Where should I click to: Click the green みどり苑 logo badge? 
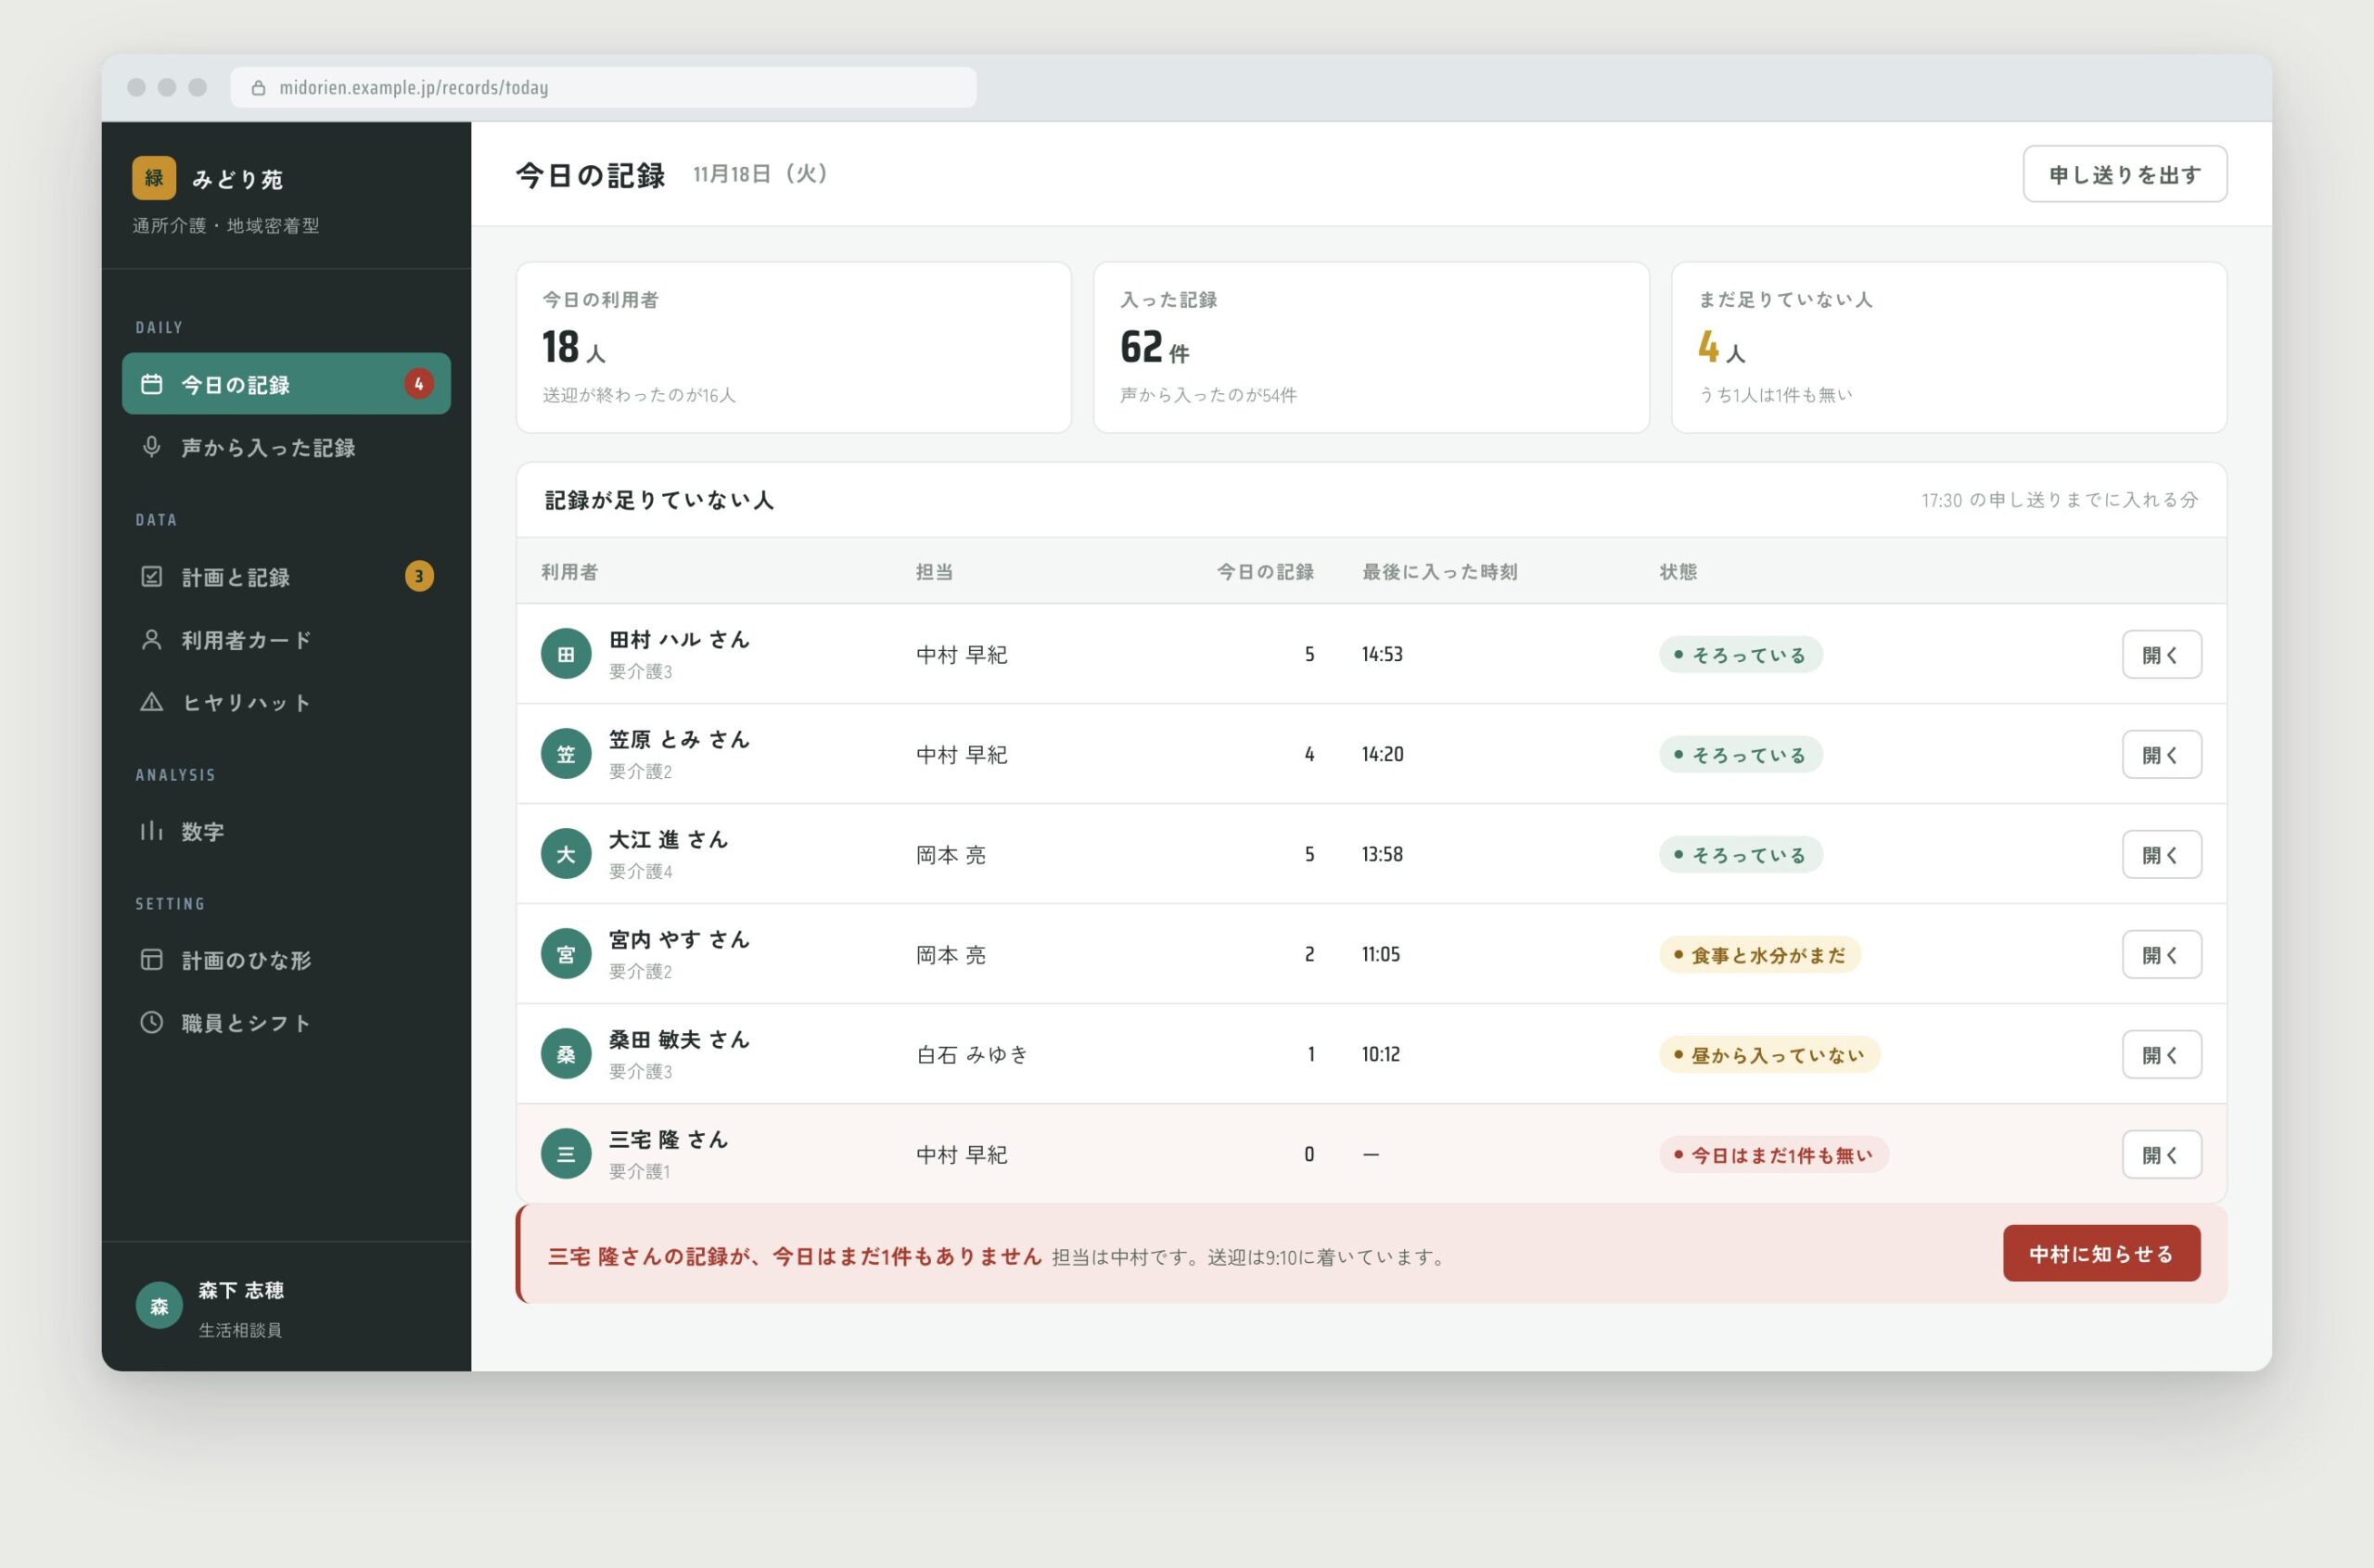click(154, 178)
